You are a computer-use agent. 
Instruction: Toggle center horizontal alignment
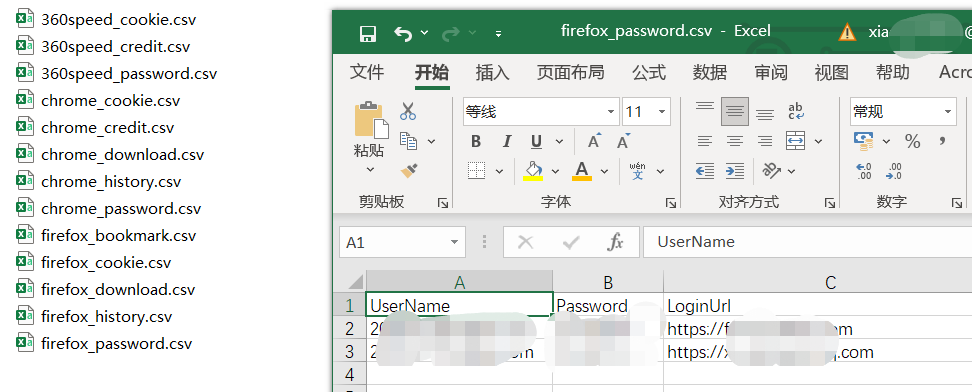pos(735,141)
